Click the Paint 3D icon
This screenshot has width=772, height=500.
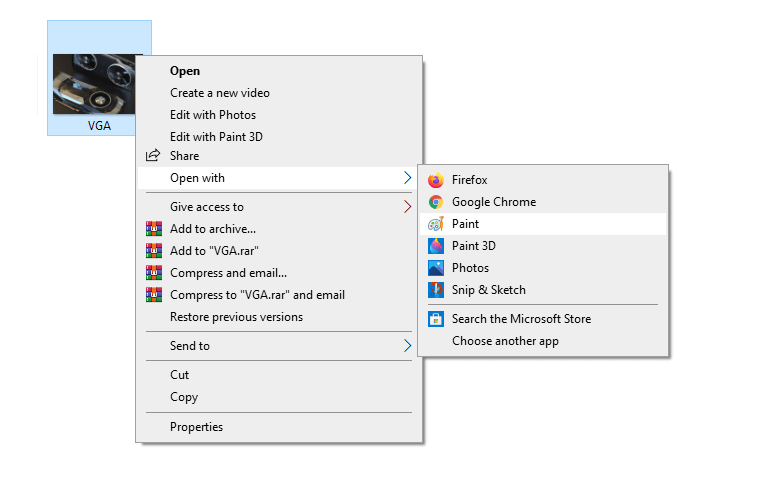[436, 246]
